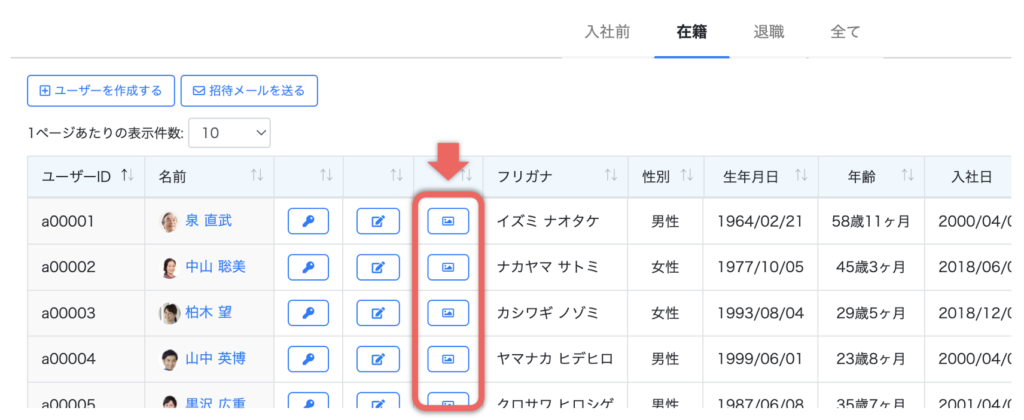The height and width of the screenshot is (420, 1024).
Task: Click the key icon for 山中 英博
Action: (308, 358)
